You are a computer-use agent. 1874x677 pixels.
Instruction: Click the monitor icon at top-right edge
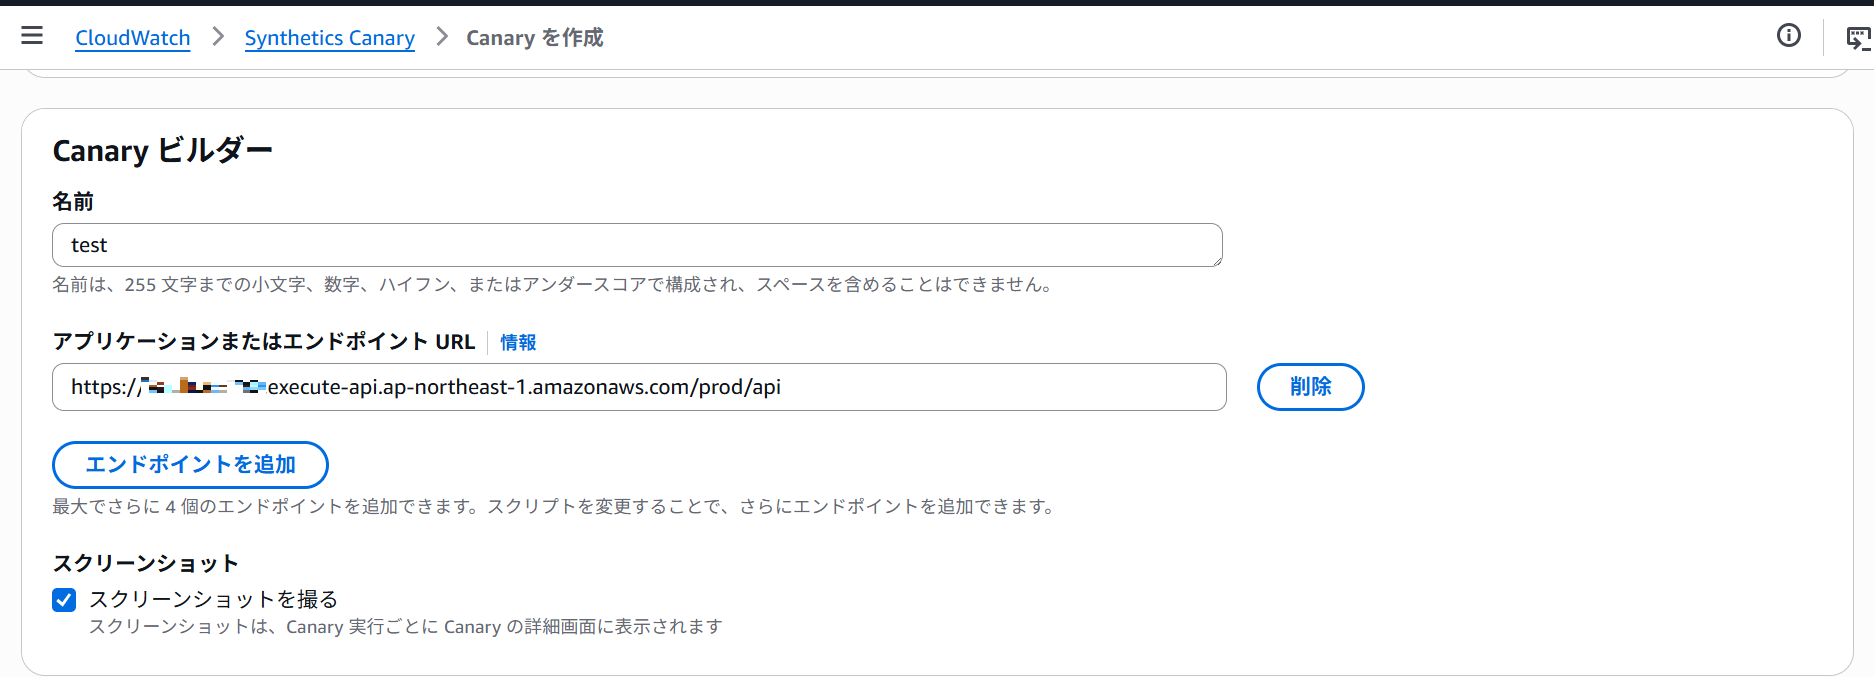pyautogui.click(x=1858, y=38)
